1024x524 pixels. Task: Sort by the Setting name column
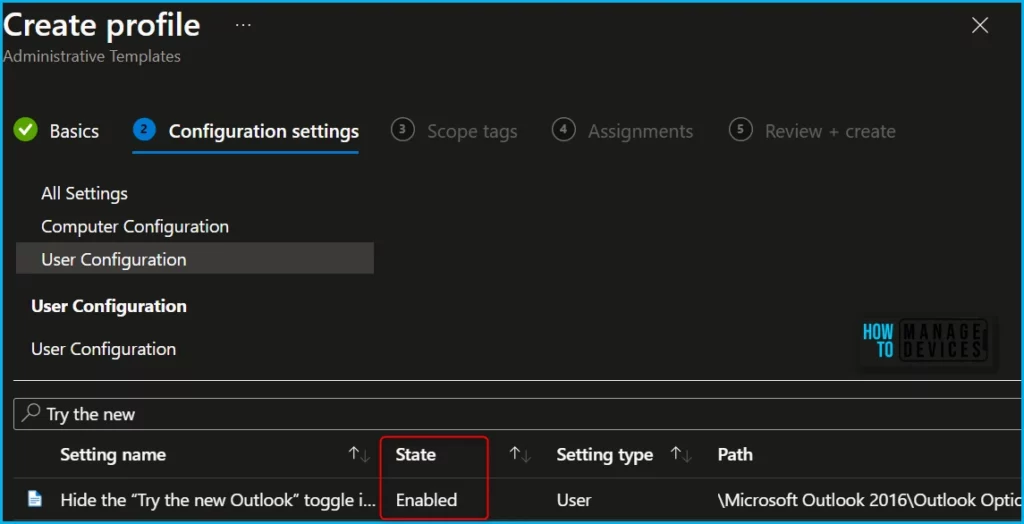pyautogui.click(x=359, y=455)
